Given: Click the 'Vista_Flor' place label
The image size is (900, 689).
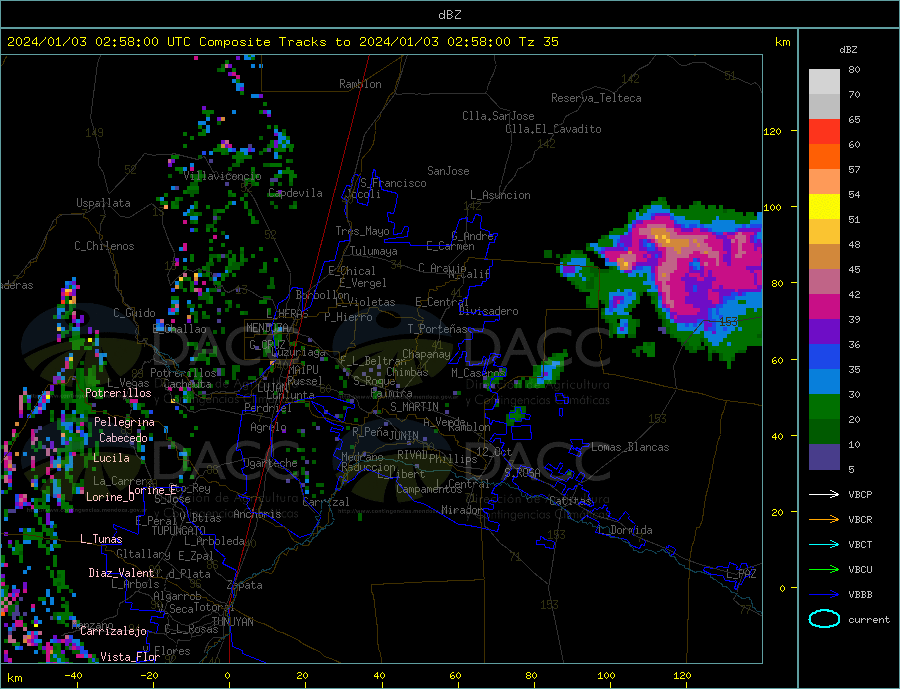Looking at the screenshot, I should pos(130,657).
